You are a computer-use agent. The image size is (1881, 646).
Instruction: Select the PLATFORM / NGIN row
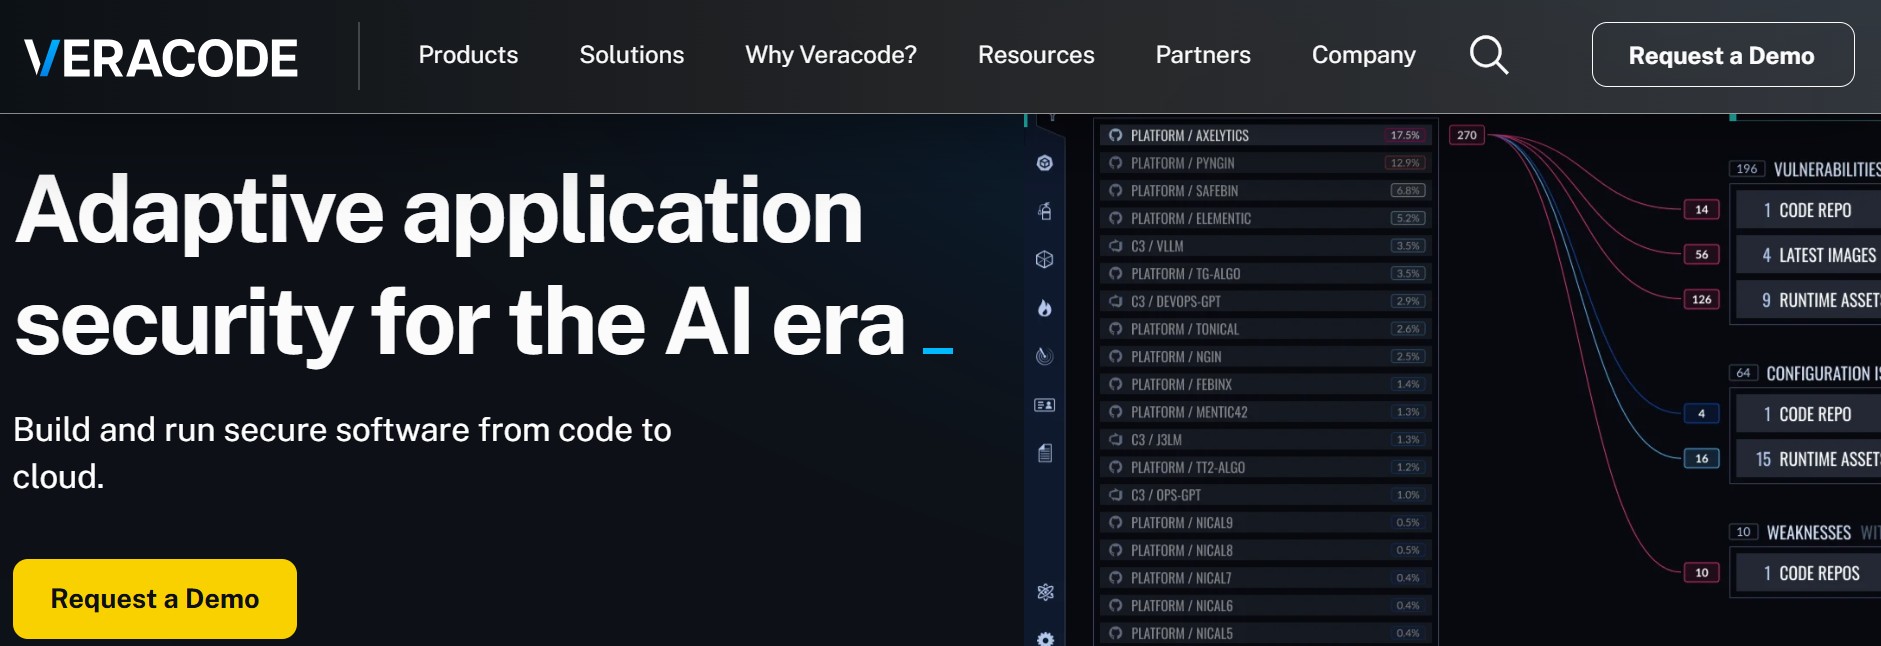(1267, 356)
